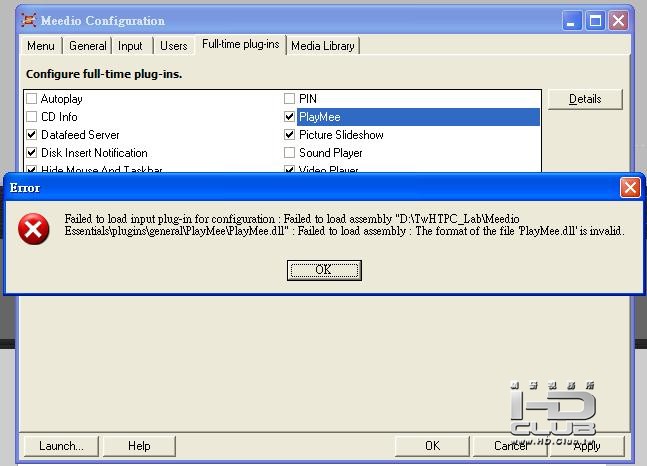Select the Datafeed Server label
Image resolution: width=647 pixels, height=466 pixels.
[80, 135]
